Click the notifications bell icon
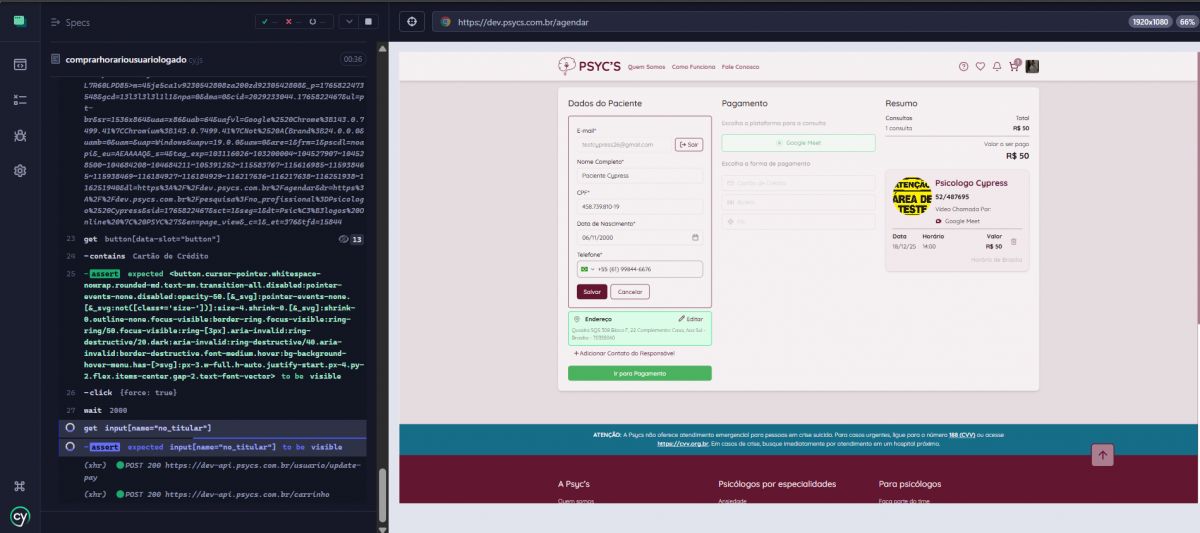This screenshot has height=533, width=1200. point(996,67)
